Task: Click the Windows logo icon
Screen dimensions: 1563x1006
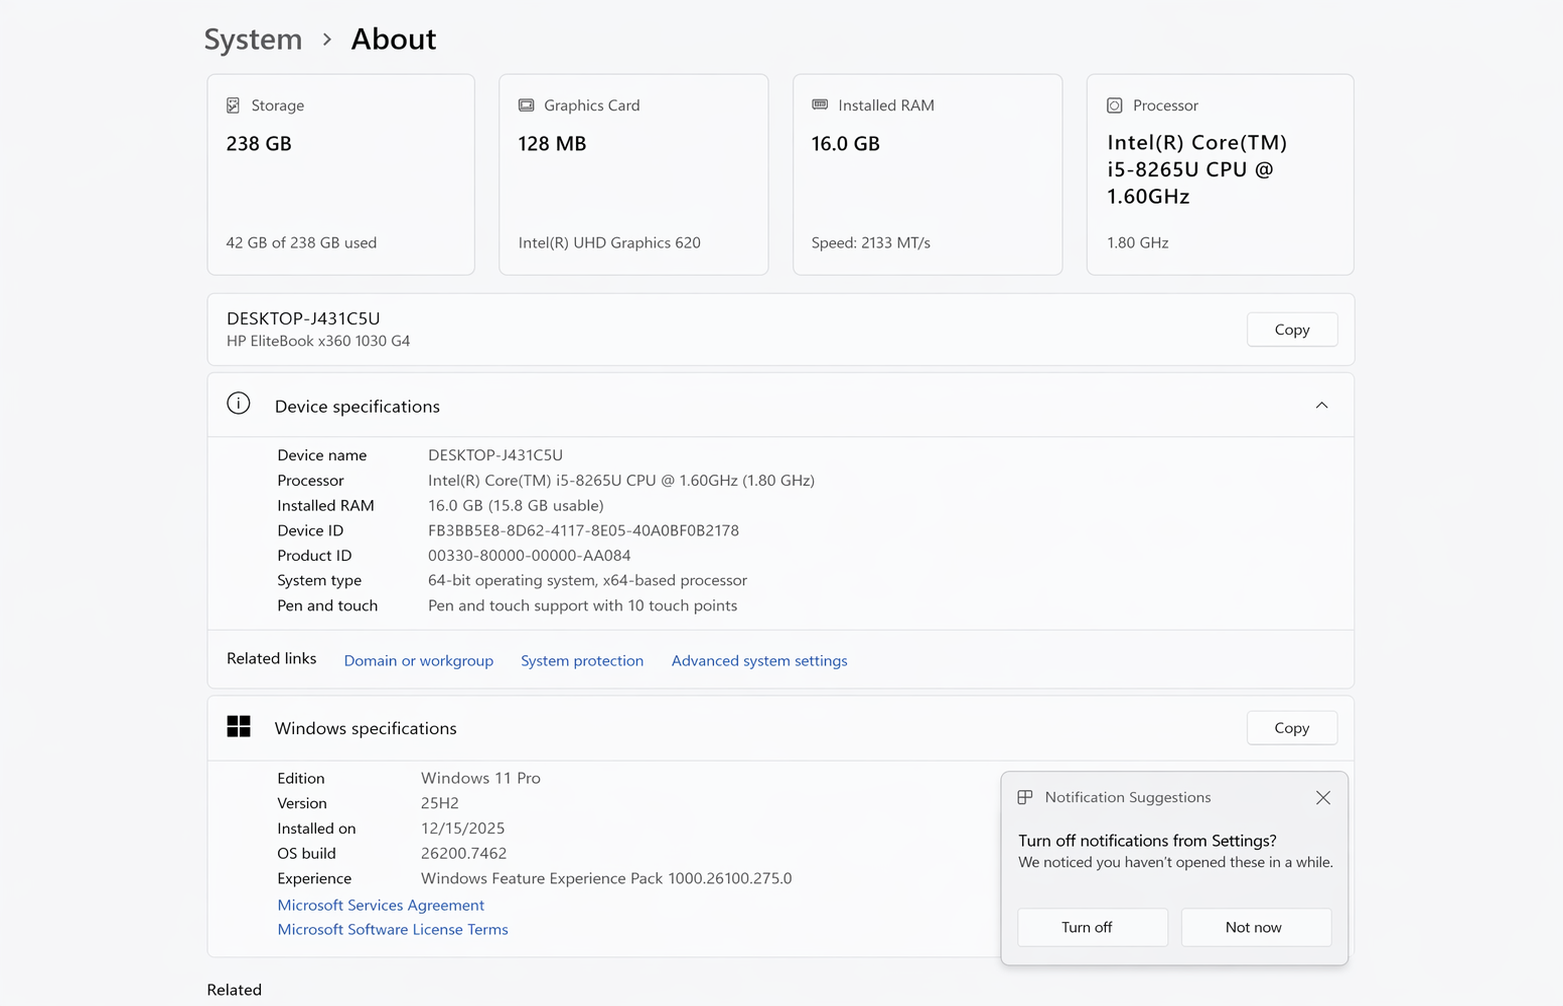Action: (x=239, y=727)
